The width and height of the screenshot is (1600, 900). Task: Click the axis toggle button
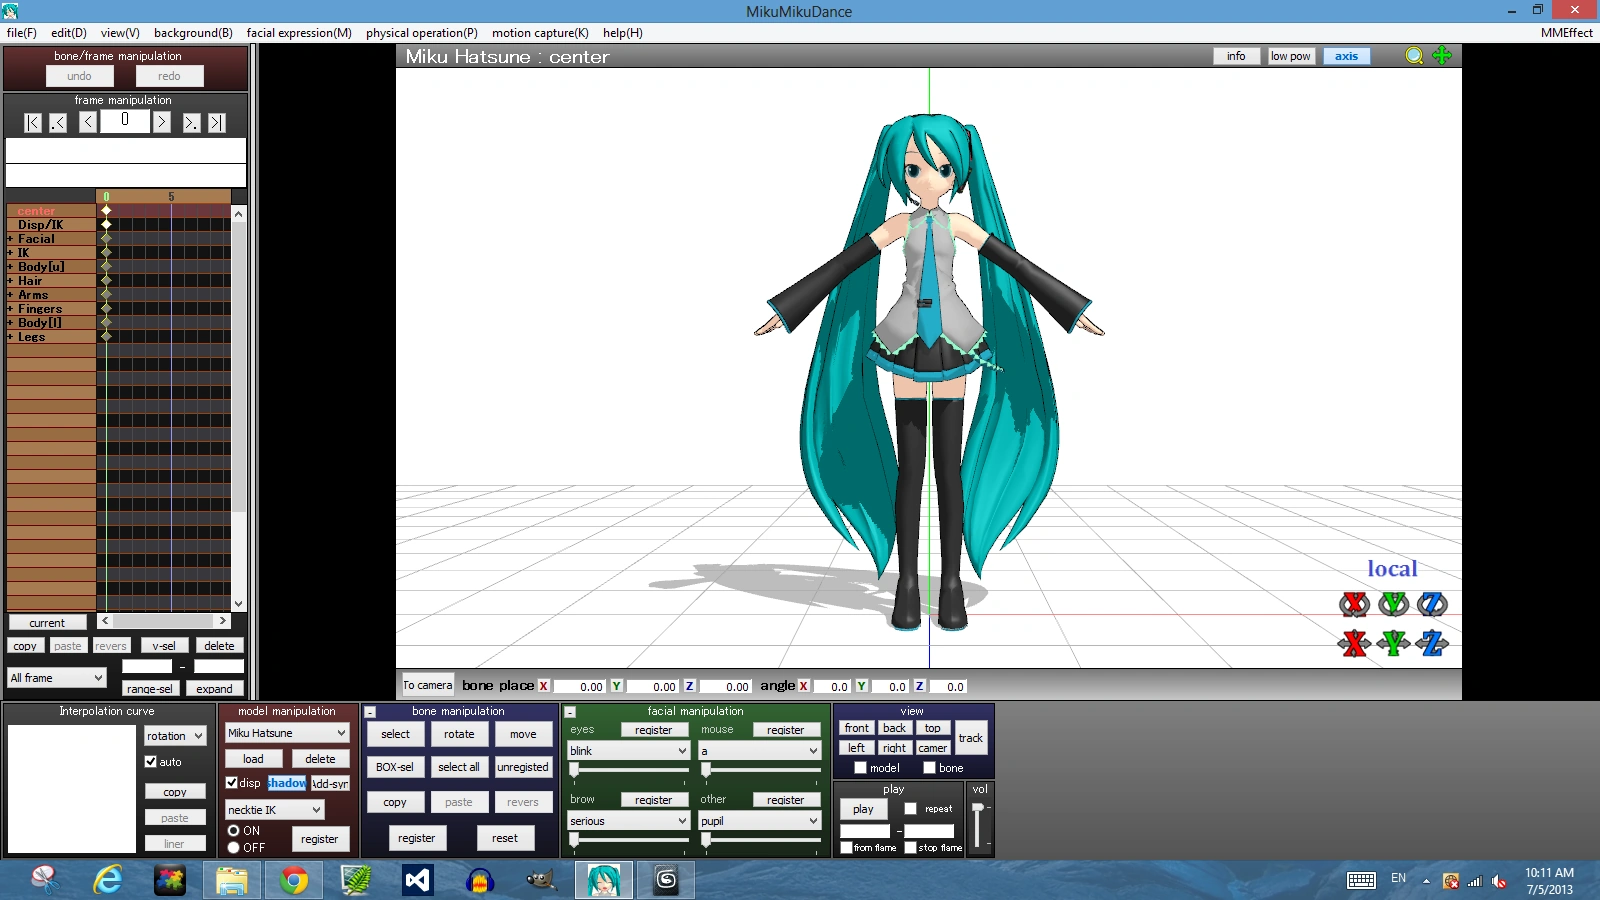click(1346, 56)
